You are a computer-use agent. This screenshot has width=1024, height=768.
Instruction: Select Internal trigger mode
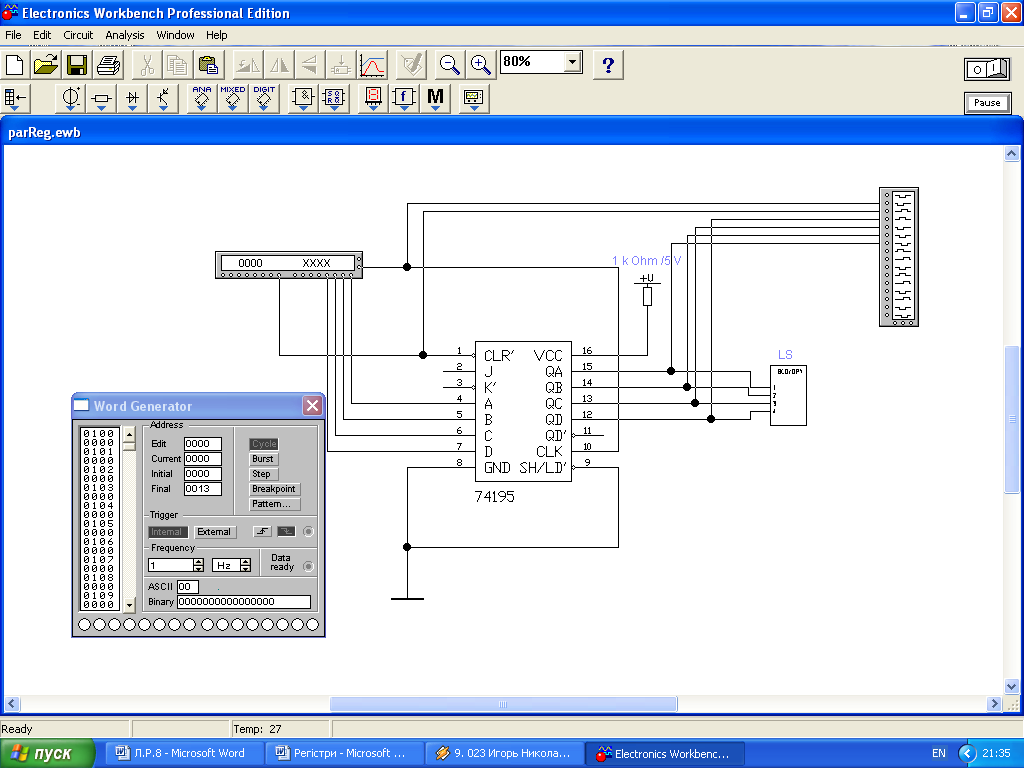coord(167,532)
